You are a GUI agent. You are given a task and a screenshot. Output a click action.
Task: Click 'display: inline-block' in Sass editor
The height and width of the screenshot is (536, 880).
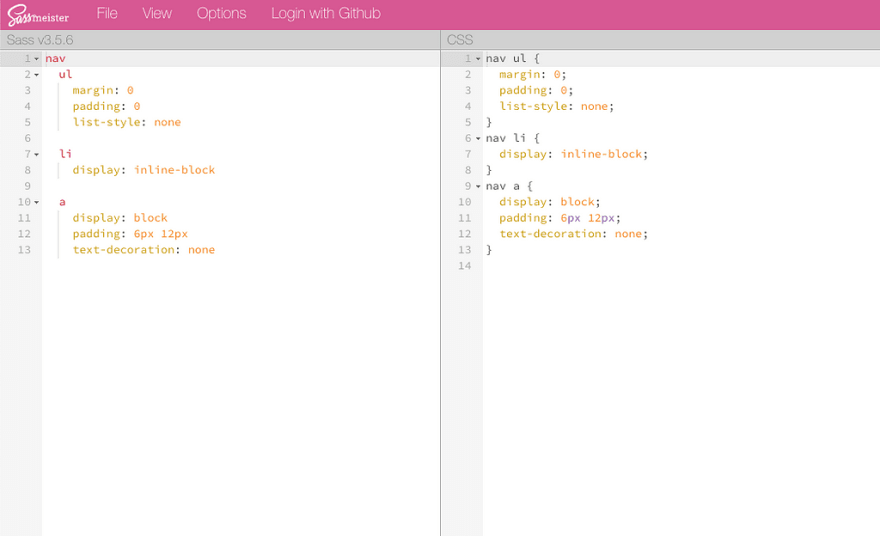point(144,170)
